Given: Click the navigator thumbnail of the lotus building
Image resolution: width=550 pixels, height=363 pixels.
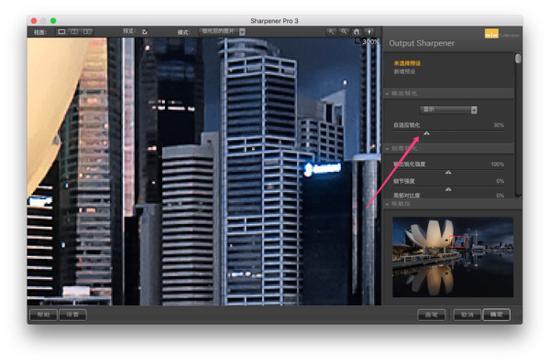Looking at the screenshot, I should (x=452, y=257).
